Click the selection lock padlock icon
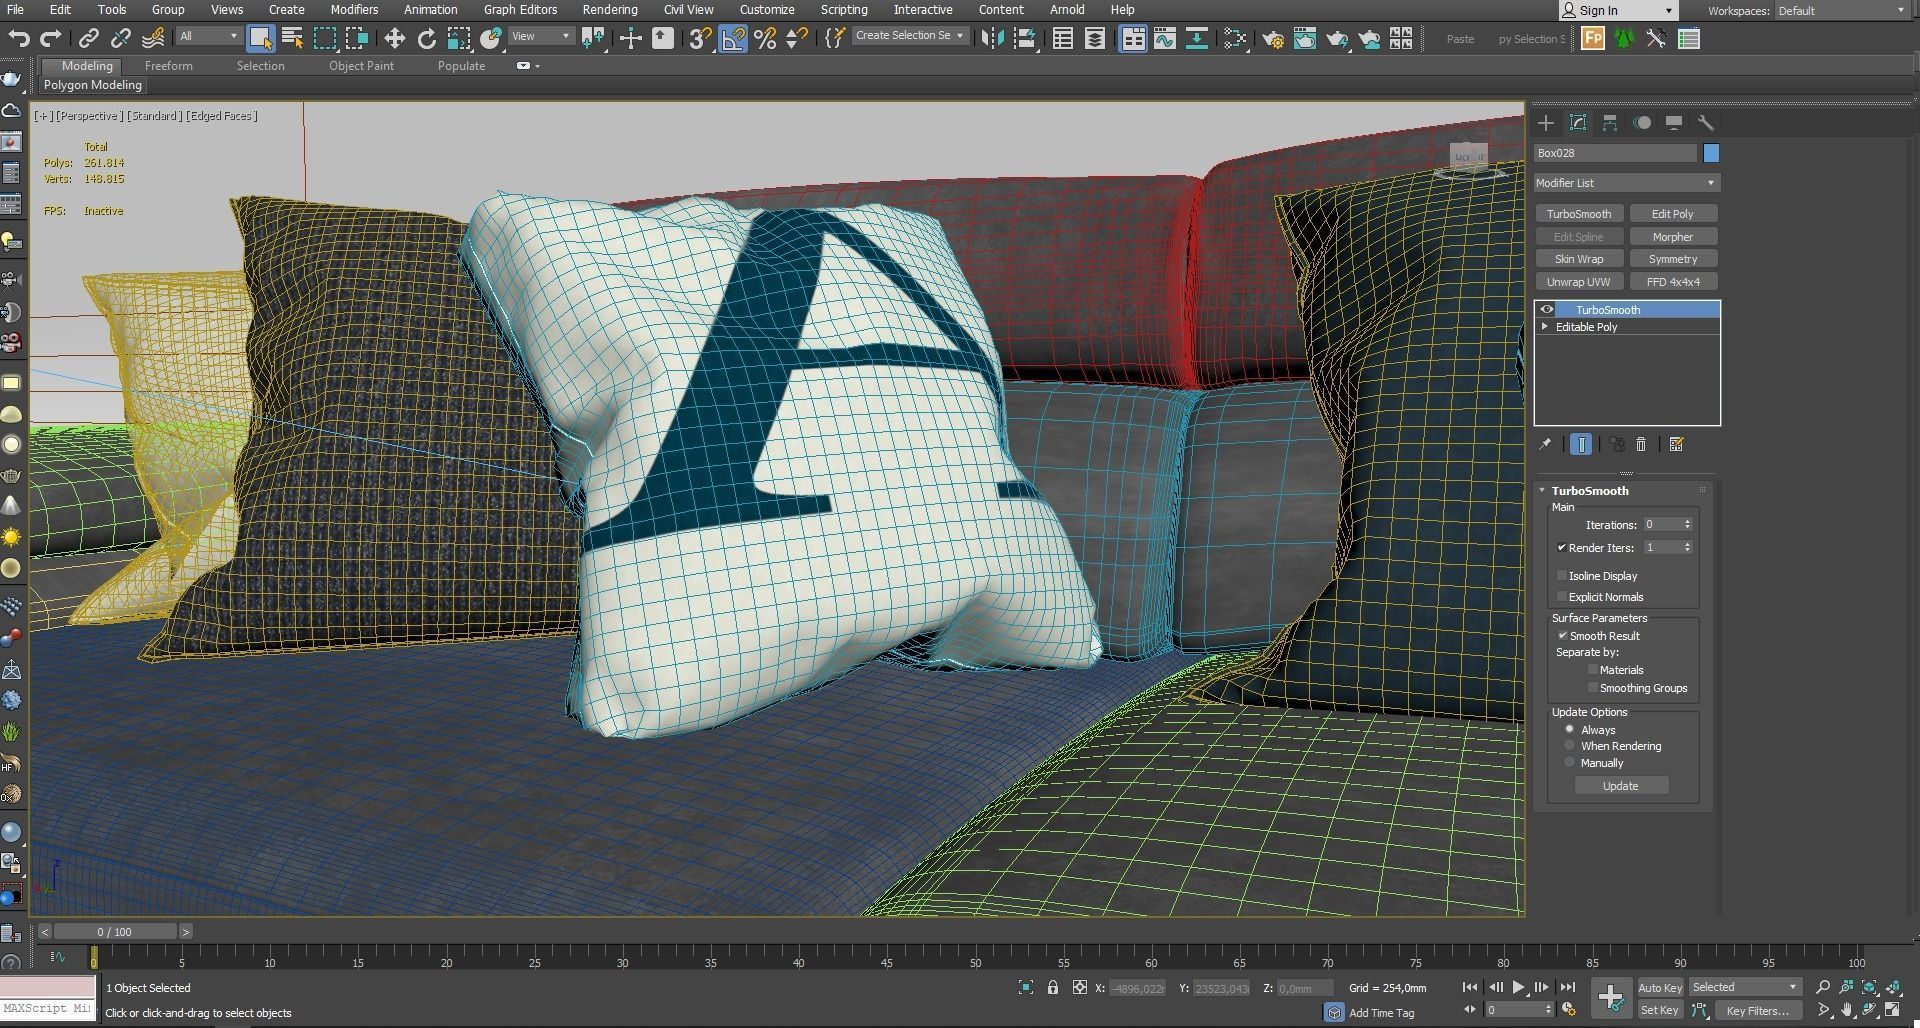The image size is (1920, 1028). click(1053, 988)
